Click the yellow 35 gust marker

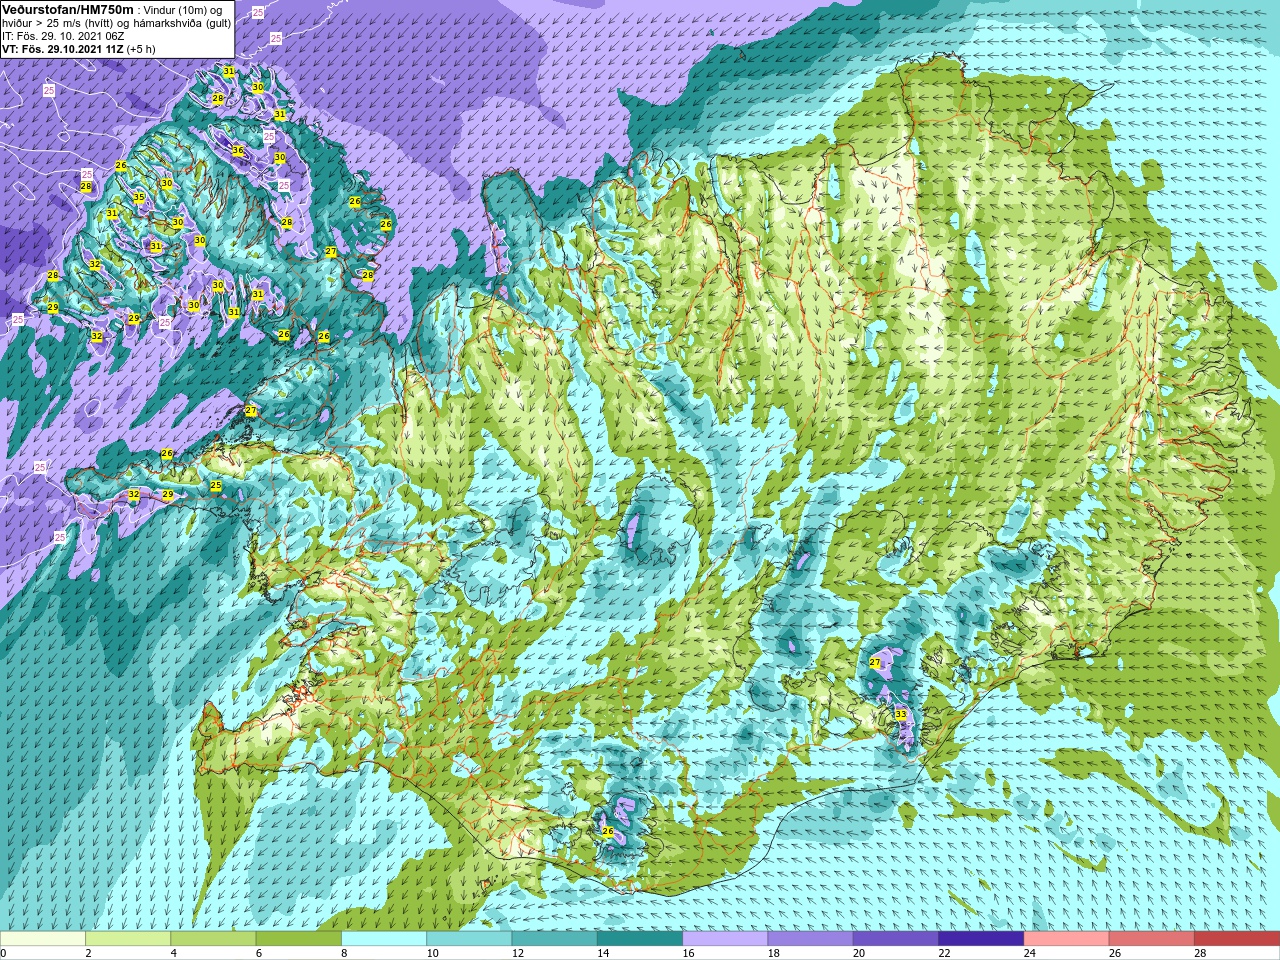pos(139,197)
